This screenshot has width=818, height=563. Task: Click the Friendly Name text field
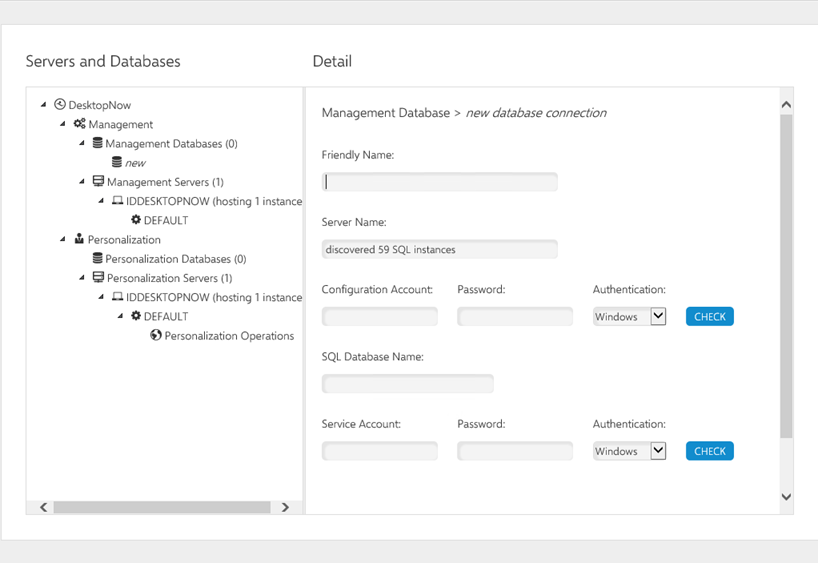[440, 182]
